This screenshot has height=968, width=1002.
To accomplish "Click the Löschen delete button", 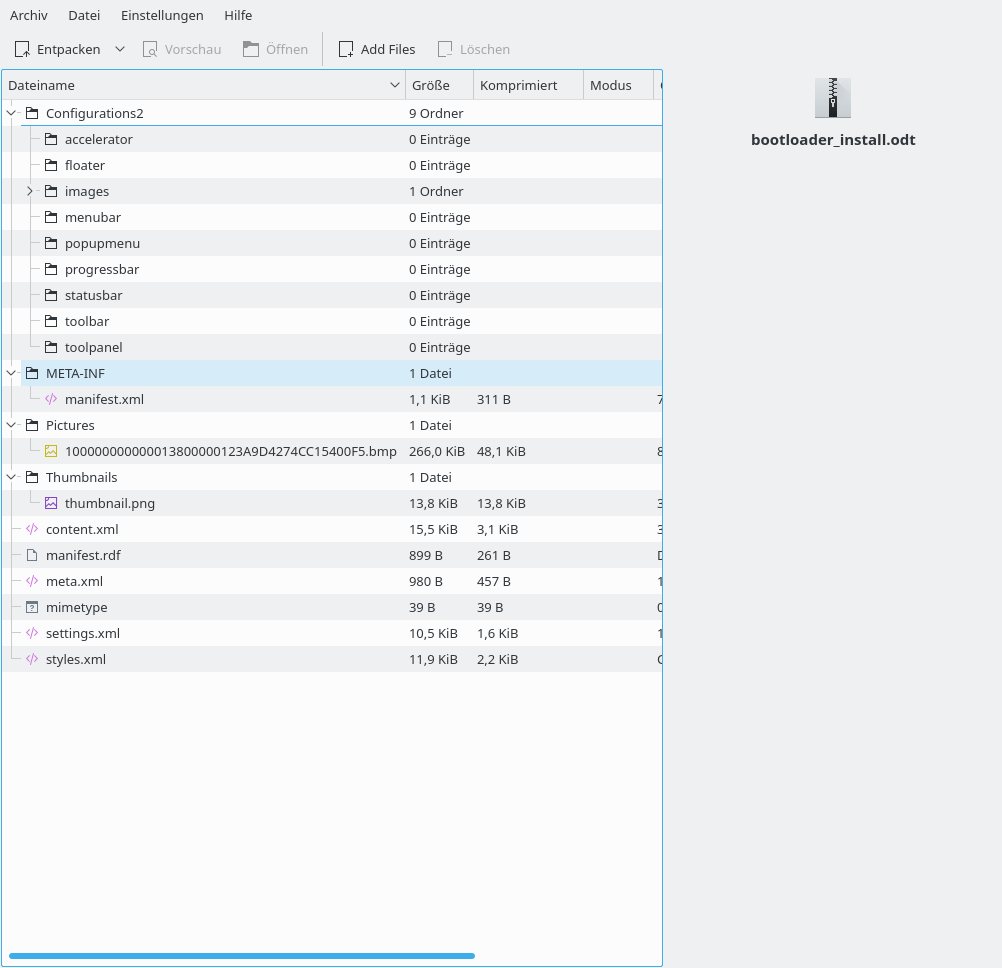I will coord(474,49).
